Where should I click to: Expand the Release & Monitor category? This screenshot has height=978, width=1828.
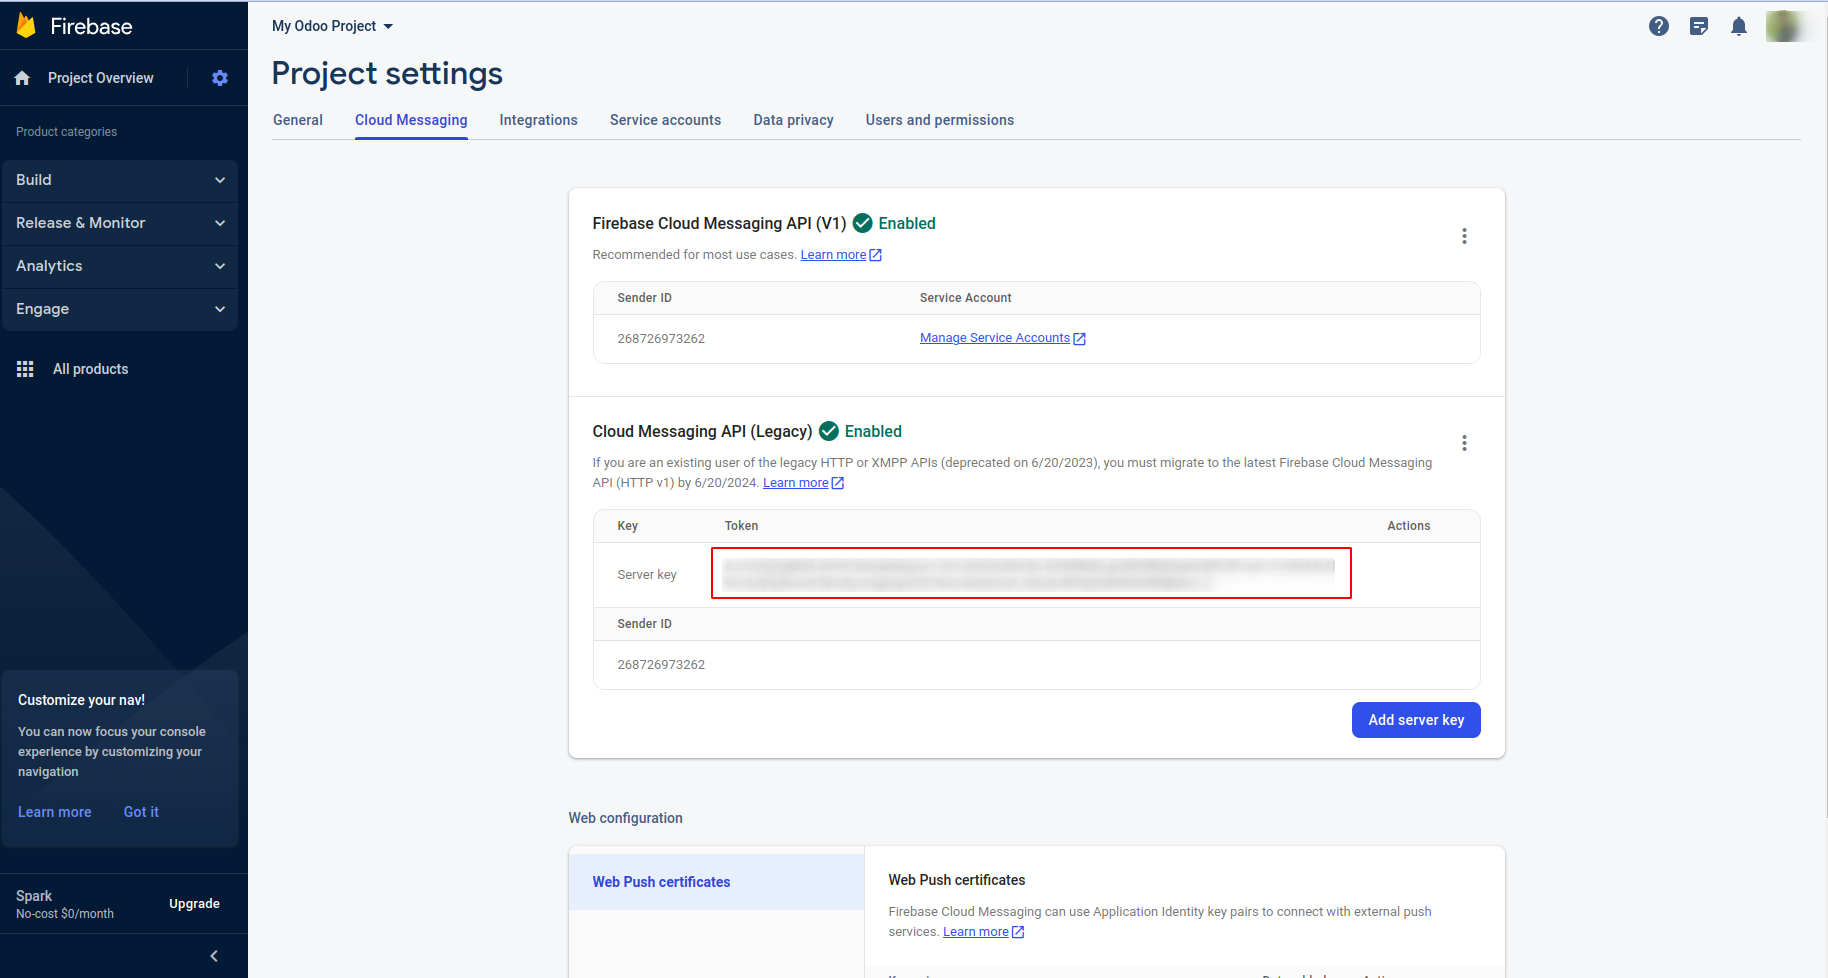click(120, 223)
